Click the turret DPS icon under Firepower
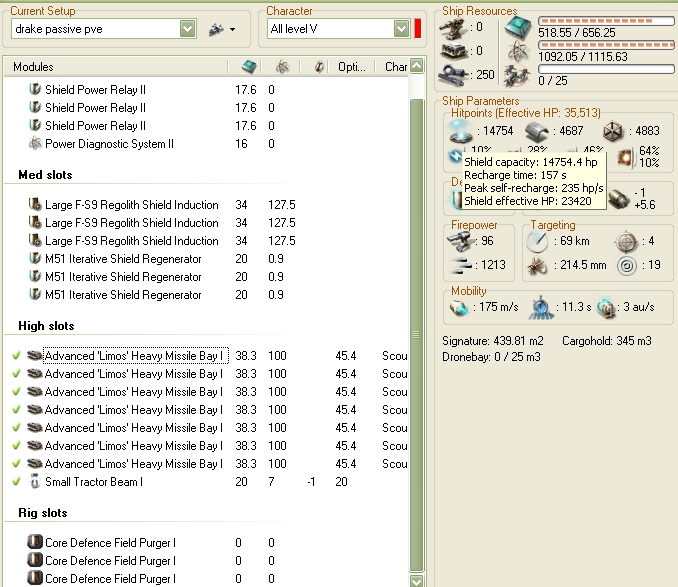 click(461, 241)
